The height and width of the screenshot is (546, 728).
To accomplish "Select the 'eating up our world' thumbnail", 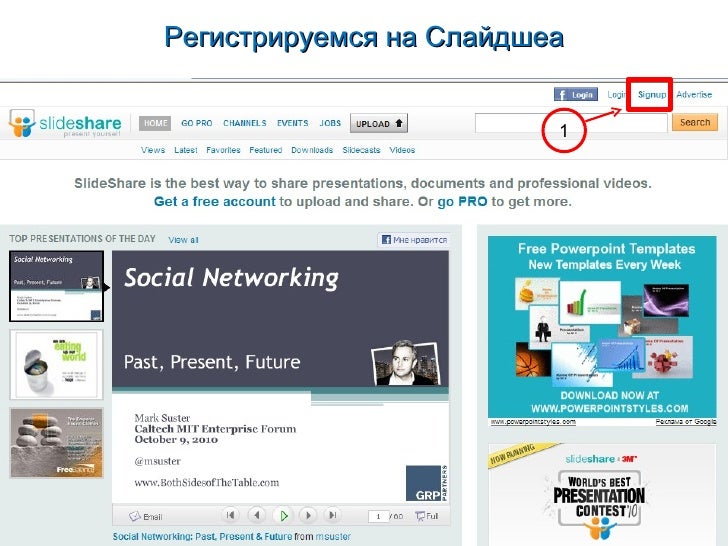I will (x=56, y=365).
